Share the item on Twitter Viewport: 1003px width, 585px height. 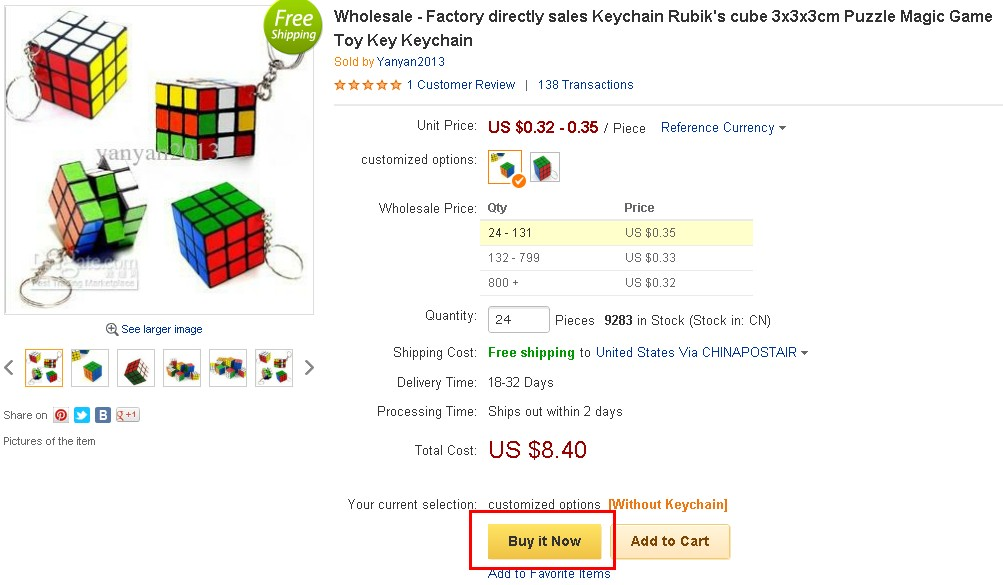82,415
